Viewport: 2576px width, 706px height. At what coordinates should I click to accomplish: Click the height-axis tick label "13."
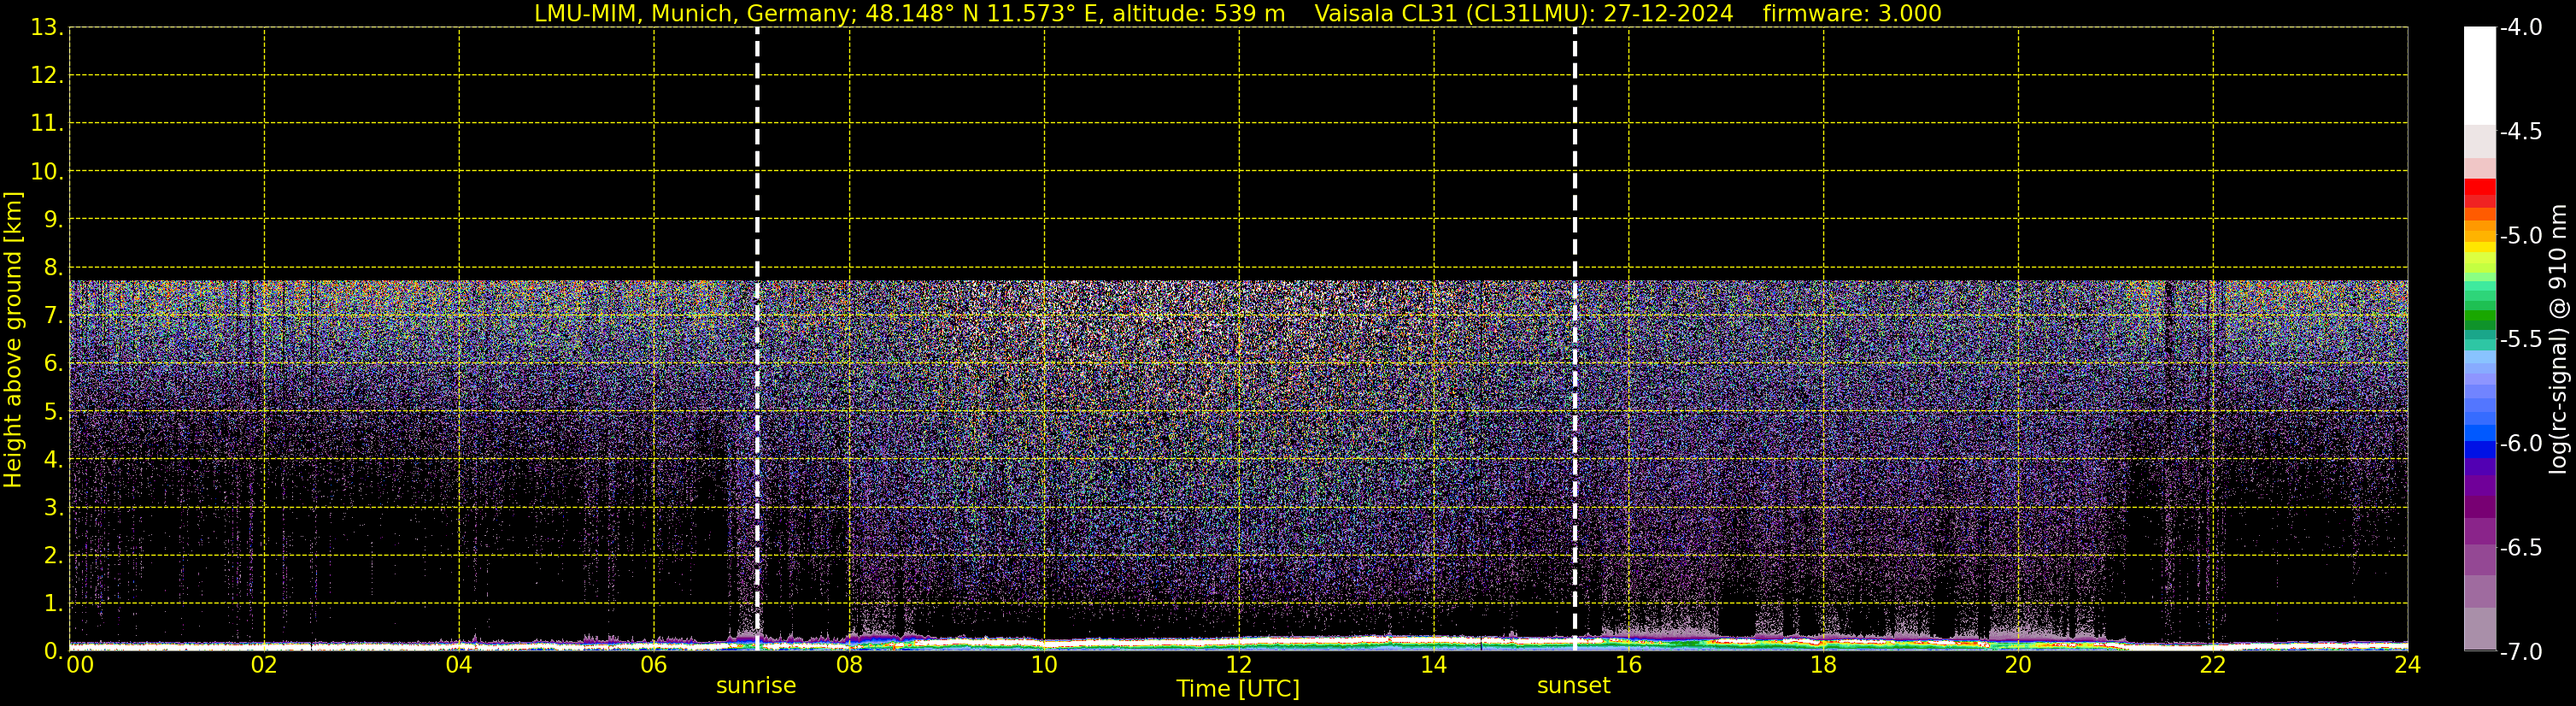[x=47, y=27]
